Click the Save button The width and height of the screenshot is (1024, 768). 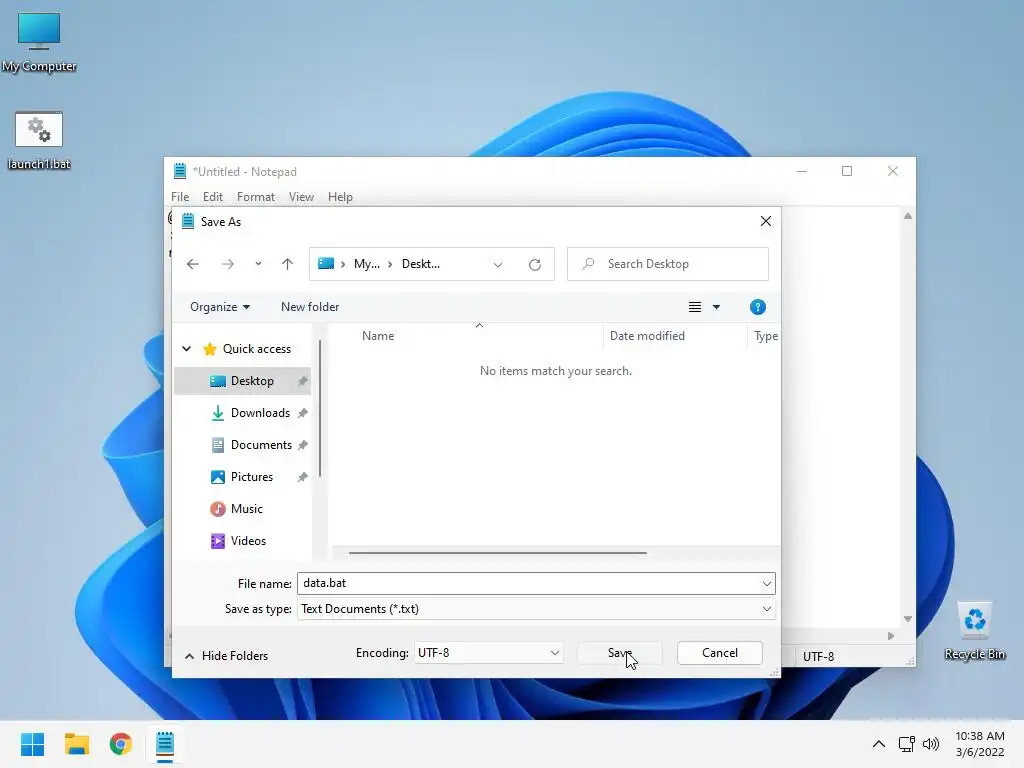pos(620,653)
